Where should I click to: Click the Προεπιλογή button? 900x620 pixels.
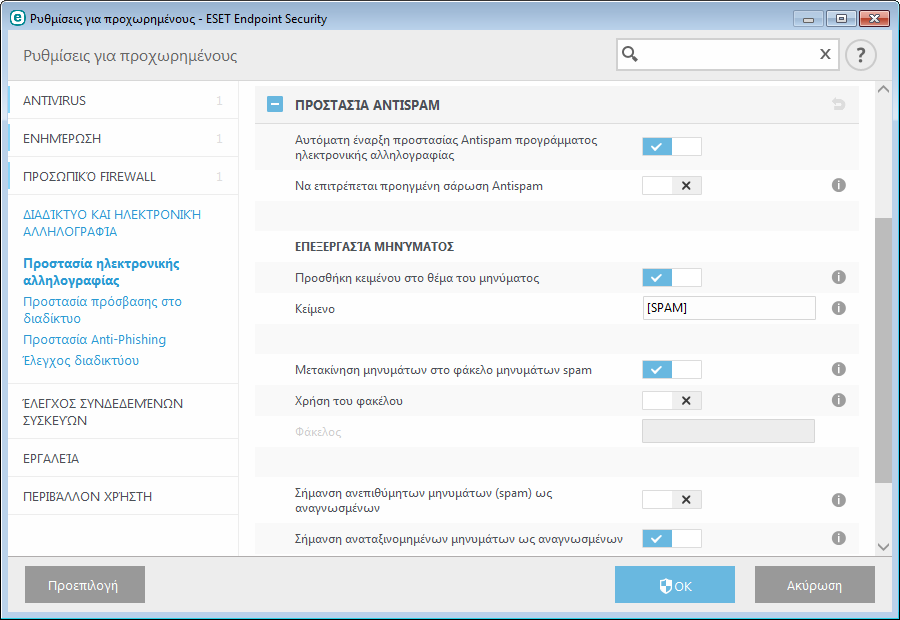pyautogui.click(x=85, y=585)
